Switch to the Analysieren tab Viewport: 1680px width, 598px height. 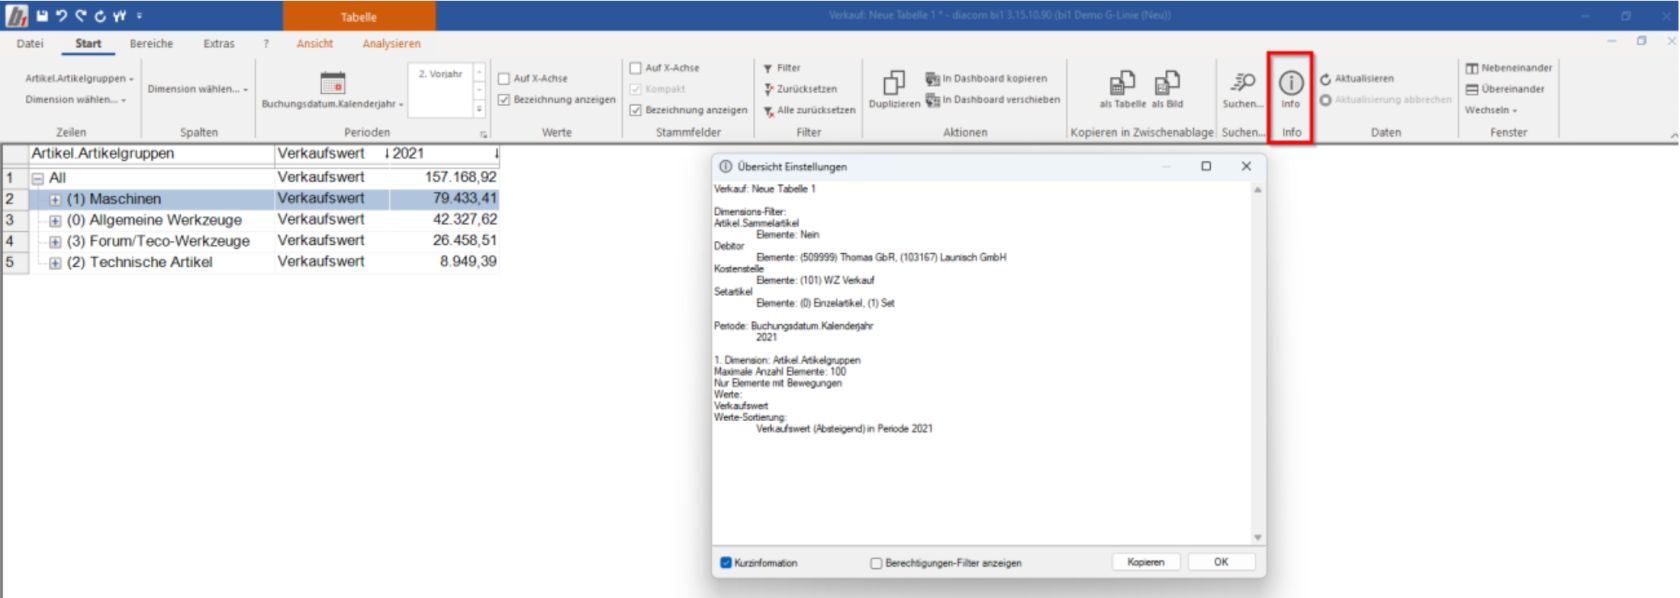pos(391,43)
